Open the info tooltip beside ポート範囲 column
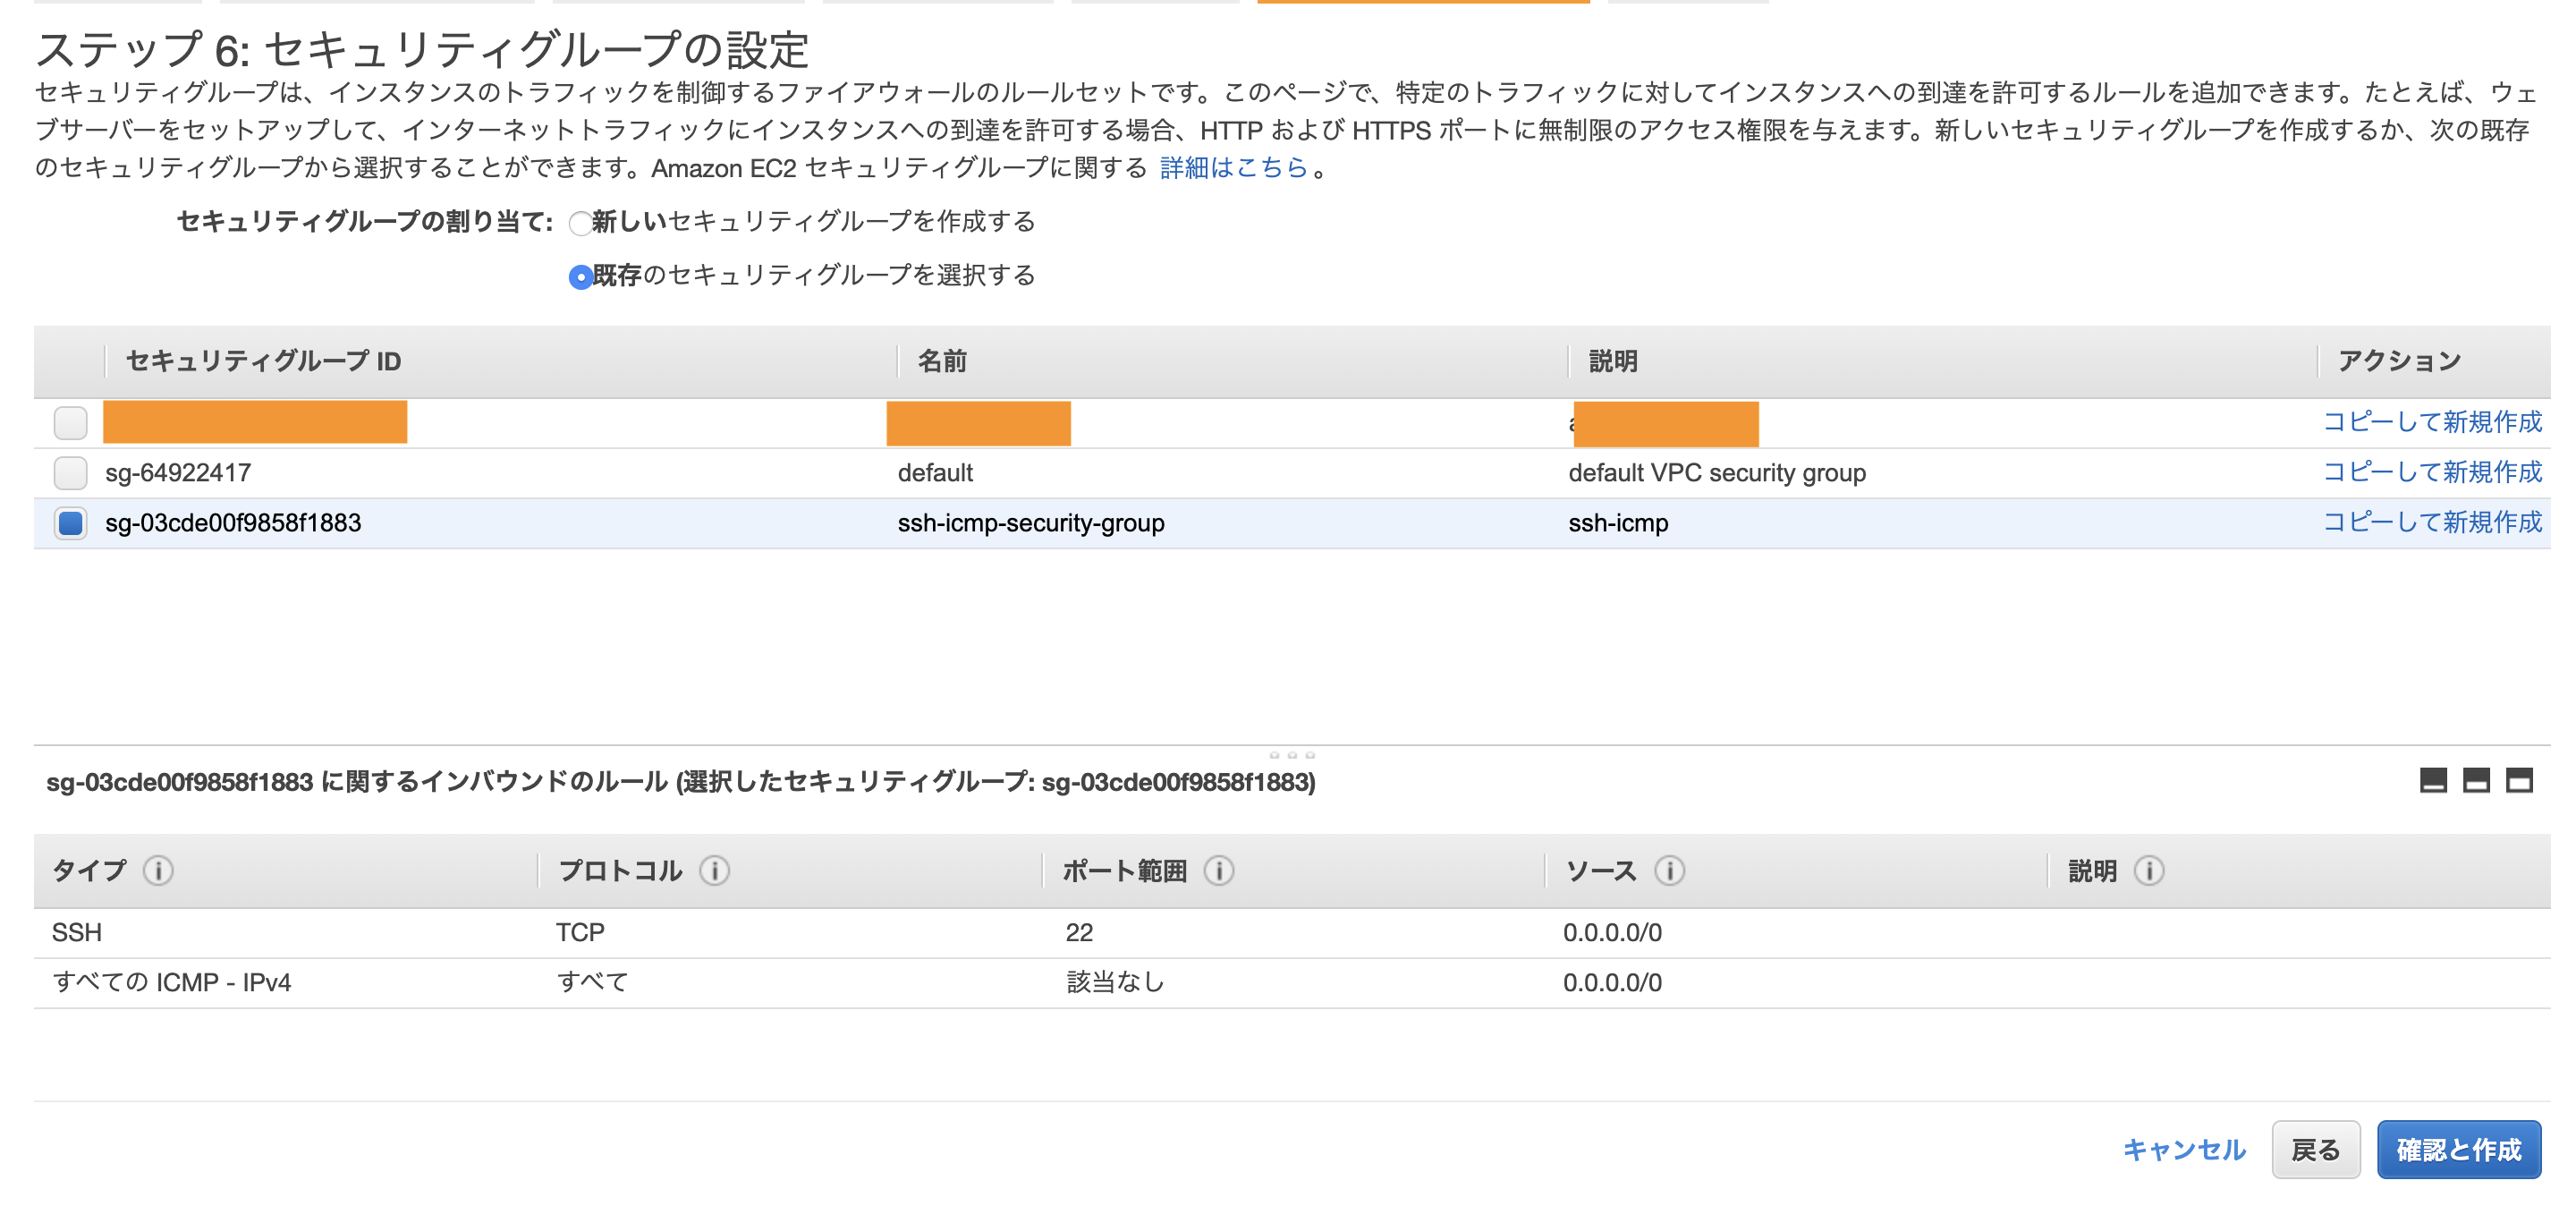 pyautogui.click(x=1219, y=871)
